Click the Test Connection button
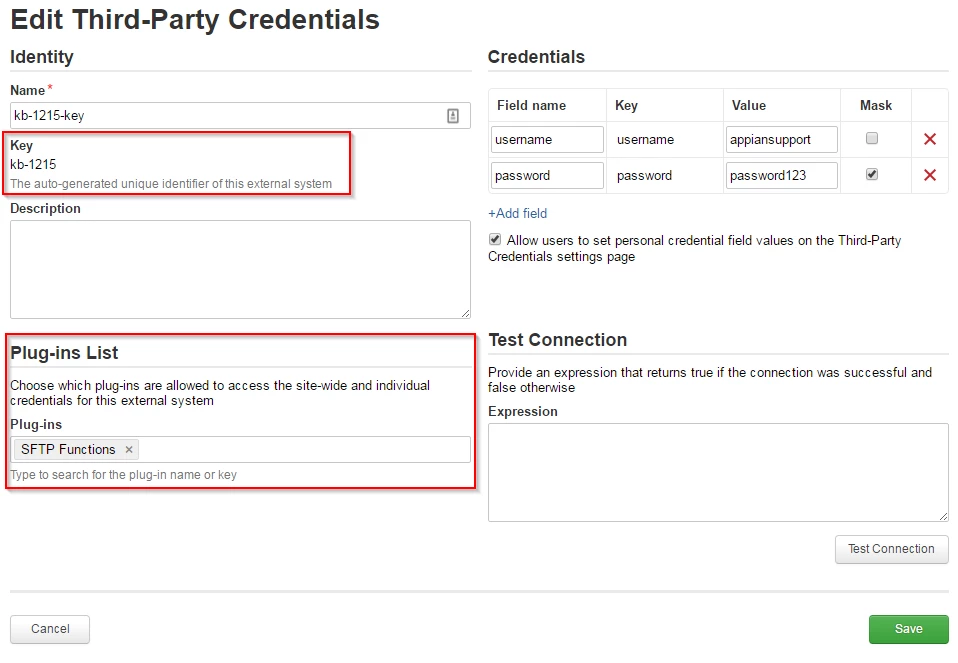This screenshot has width=958, height=663. pos(891,549)
